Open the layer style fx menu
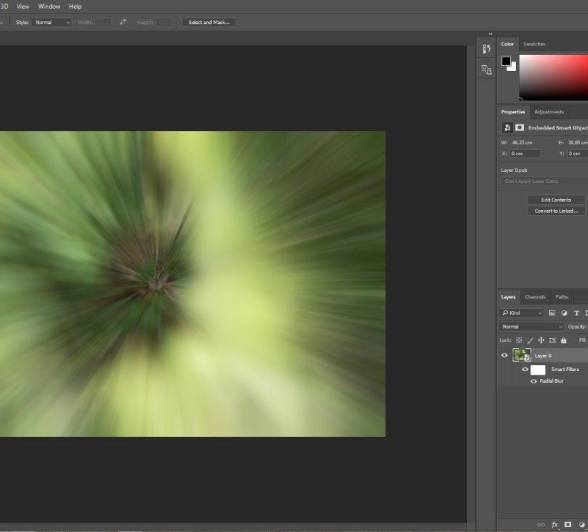 tap(555, 525)
